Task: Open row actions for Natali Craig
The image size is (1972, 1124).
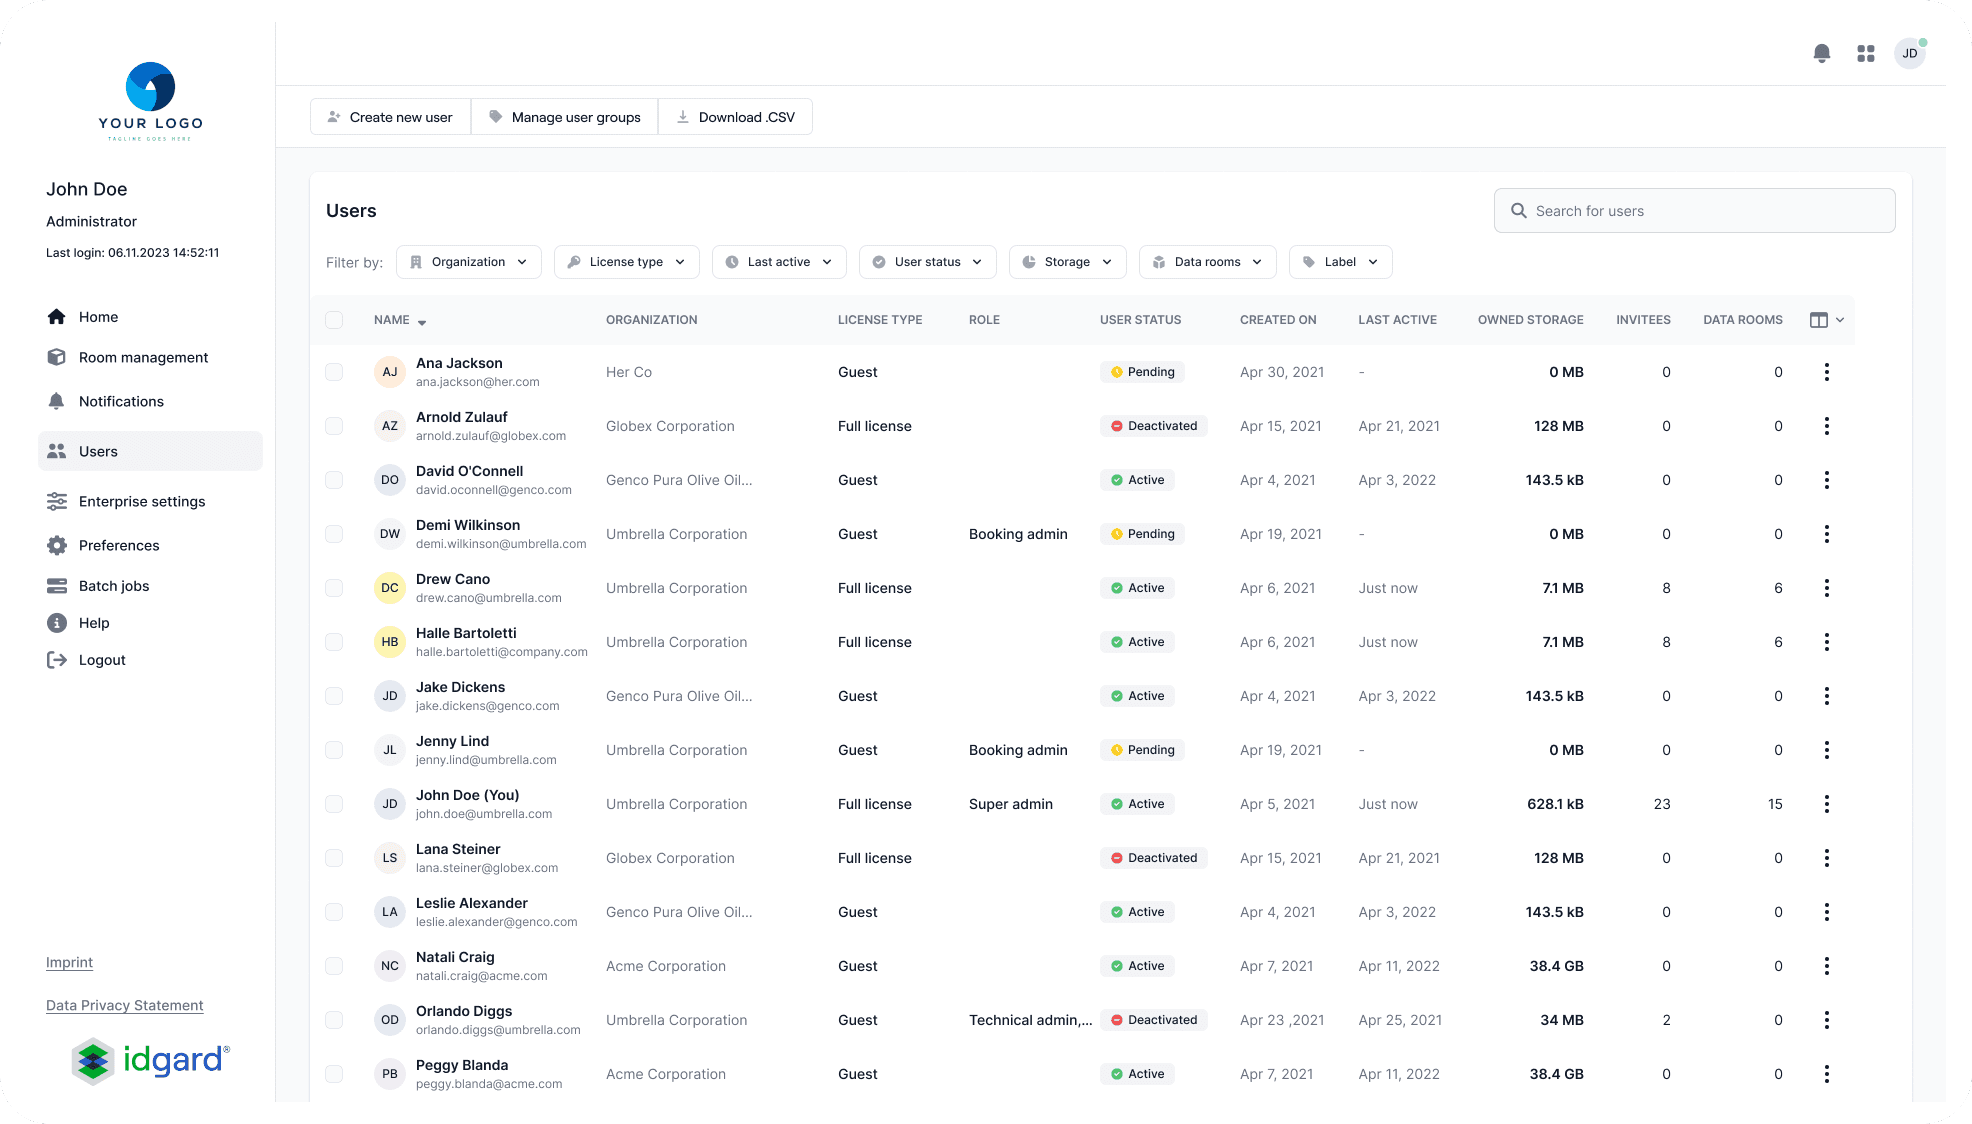Action: coord(1827,966)
